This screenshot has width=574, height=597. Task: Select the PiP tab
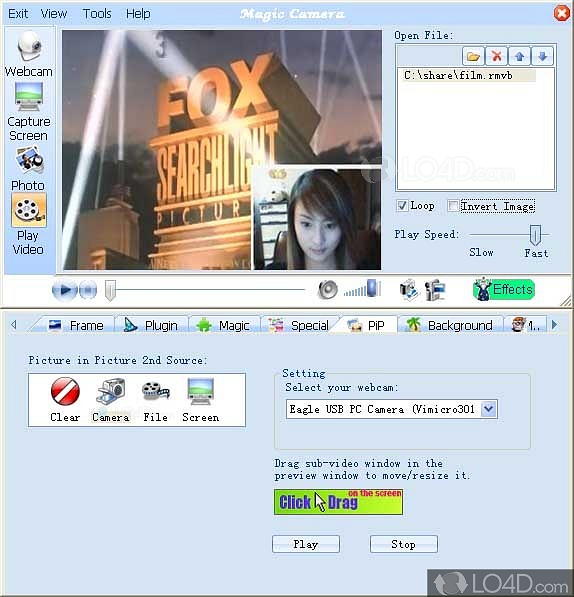[x=366, y=326]
